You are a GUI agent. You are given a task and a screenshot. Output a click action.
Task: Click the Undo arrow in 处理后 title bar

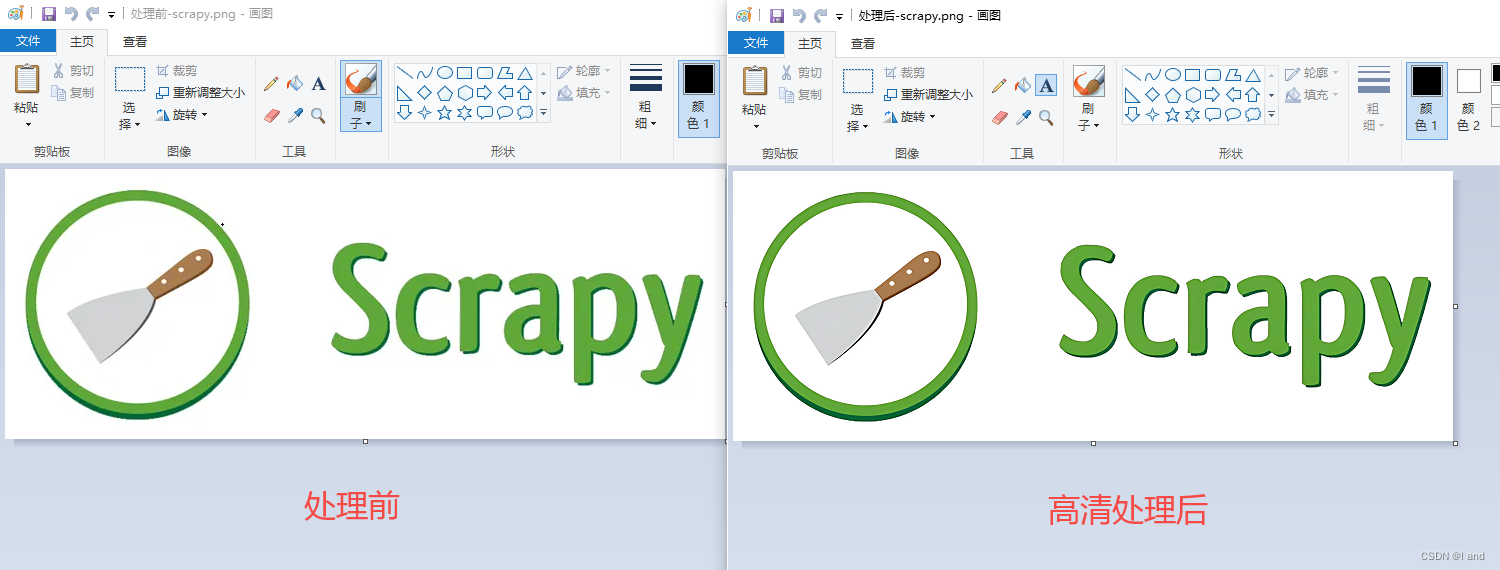(x=799, y=15)
